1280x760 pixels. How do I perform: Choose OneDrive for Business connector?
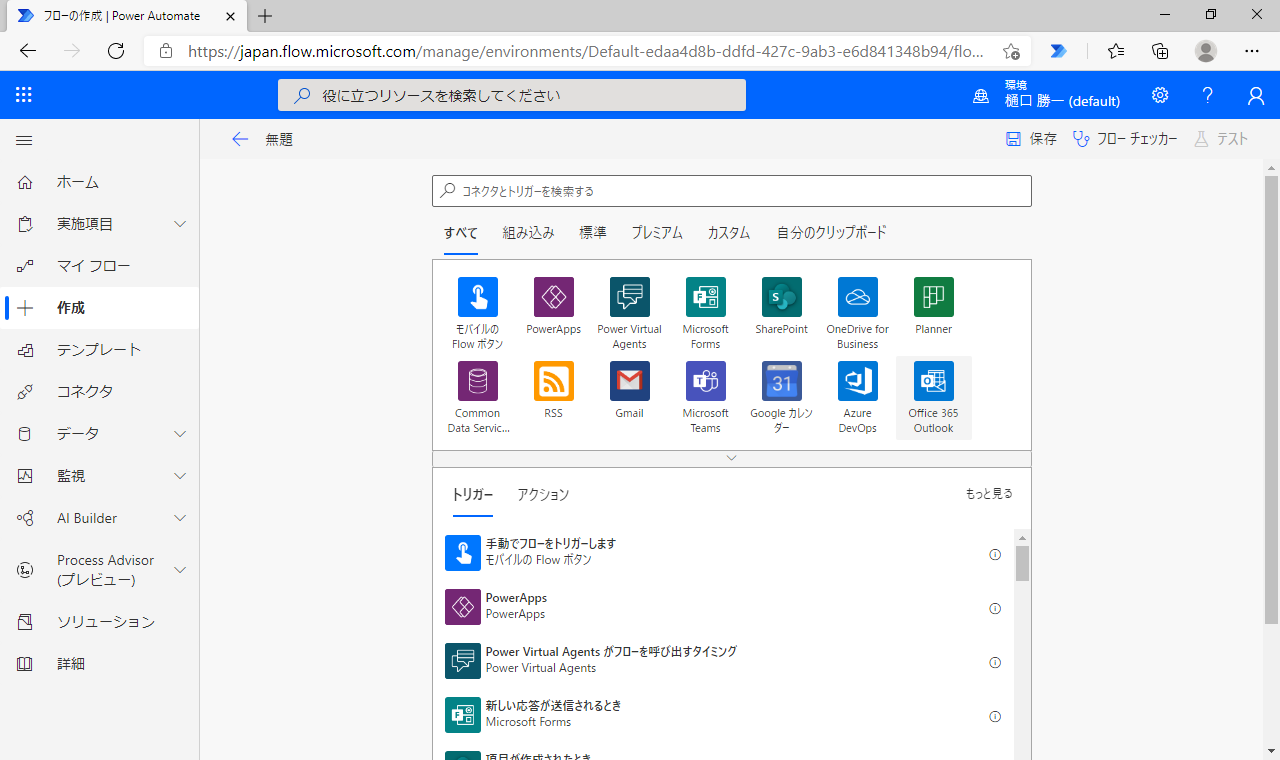(x=857, y=297)
